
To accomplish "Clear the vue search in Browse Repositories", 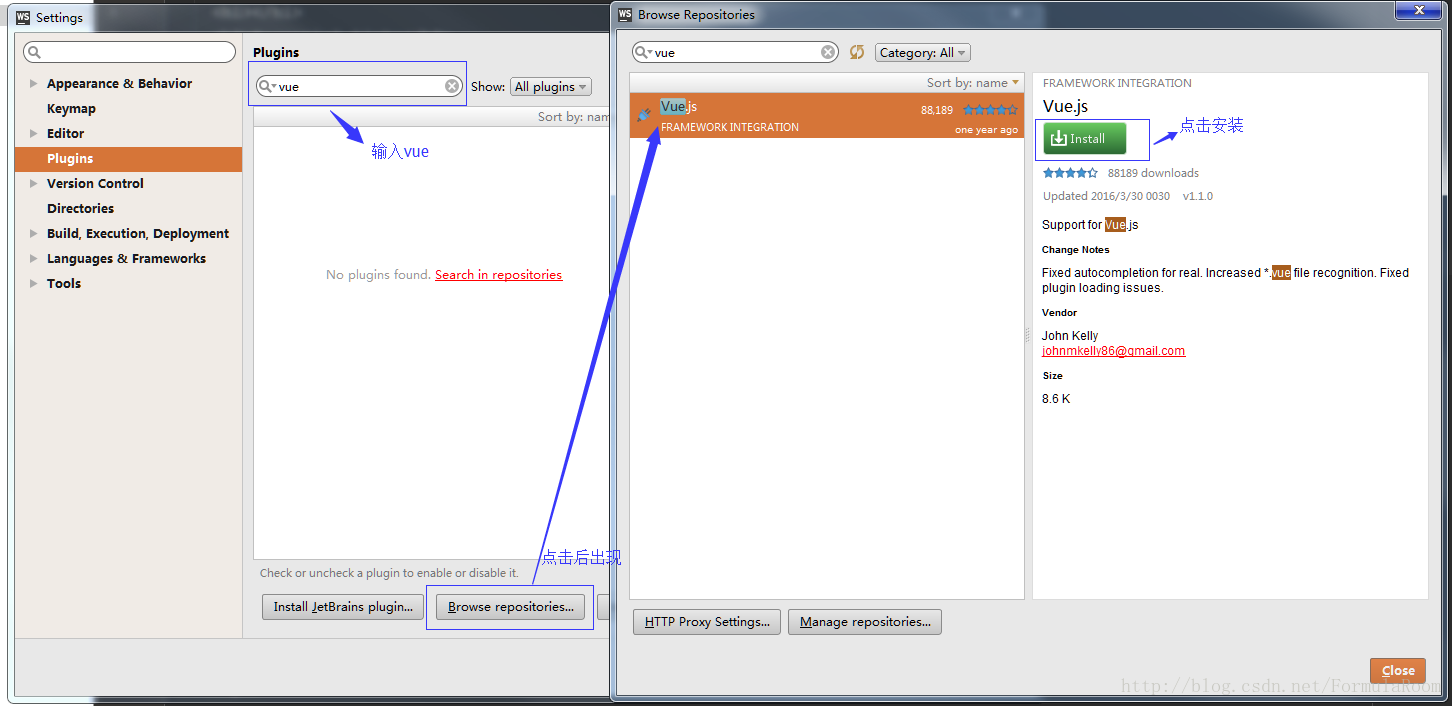I will click(828, 53).
